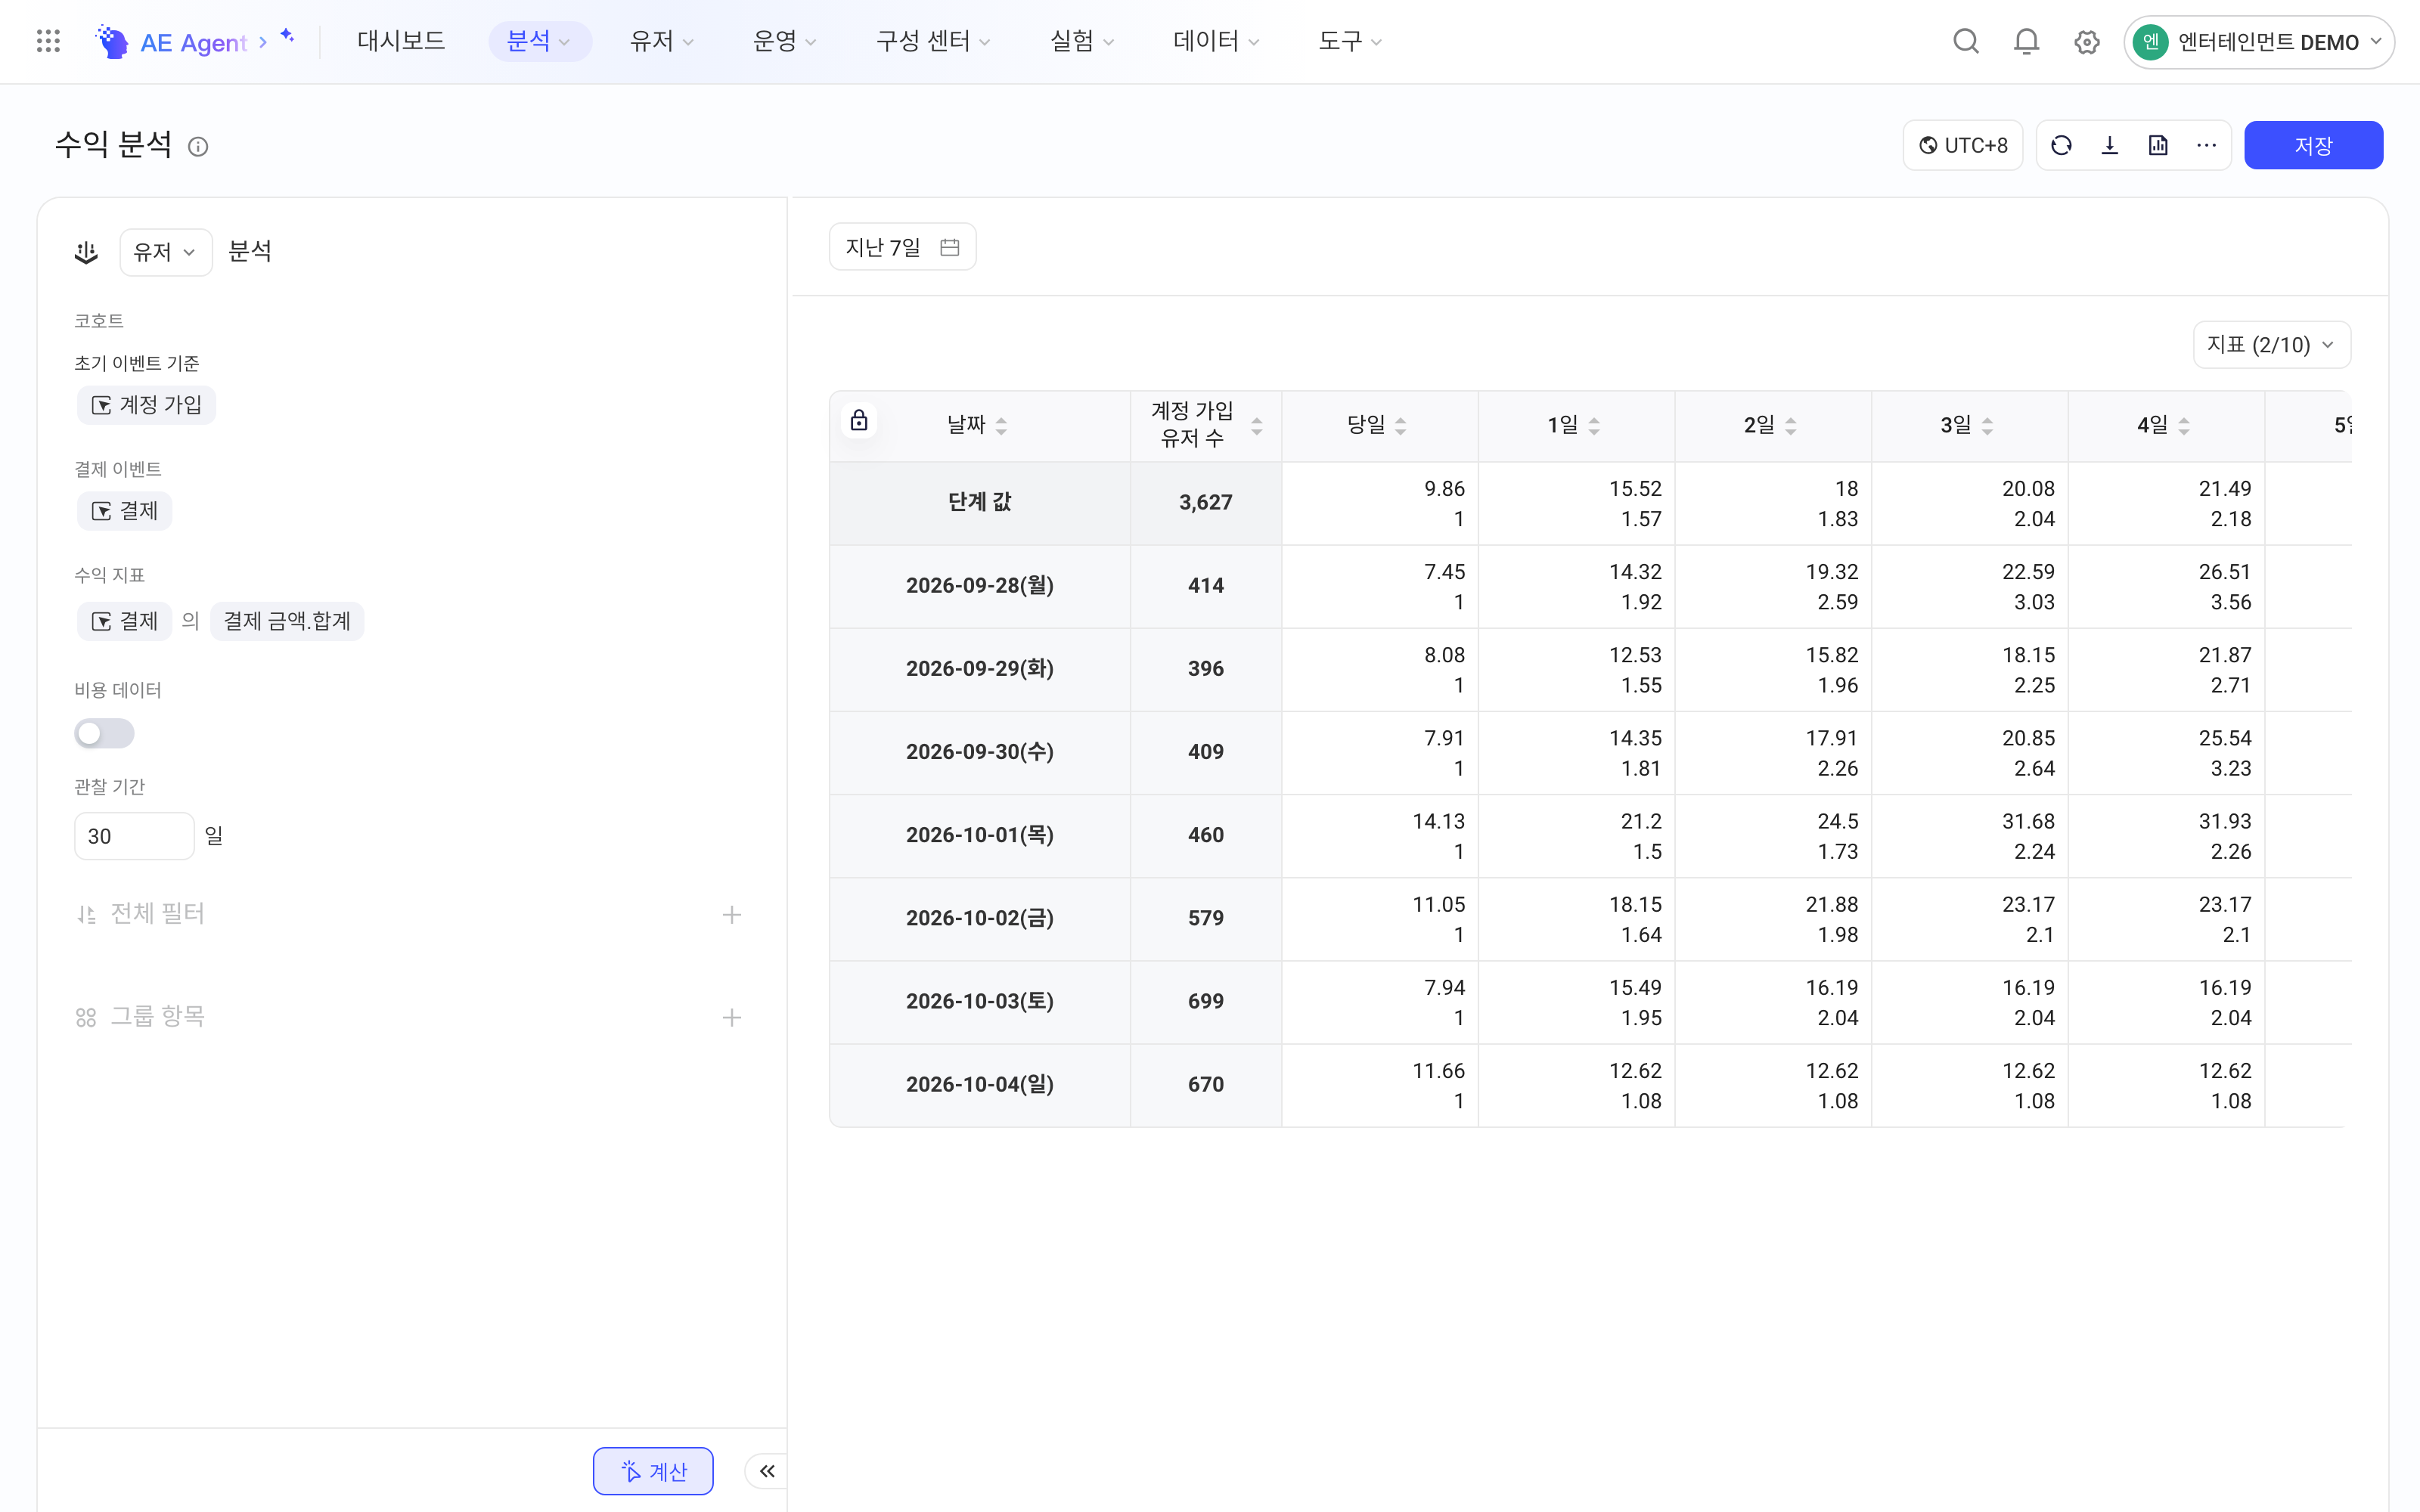2420x1512 pixels.
Task: Click the info icon beside 수익 분석
Action: [x=198, y=147]
